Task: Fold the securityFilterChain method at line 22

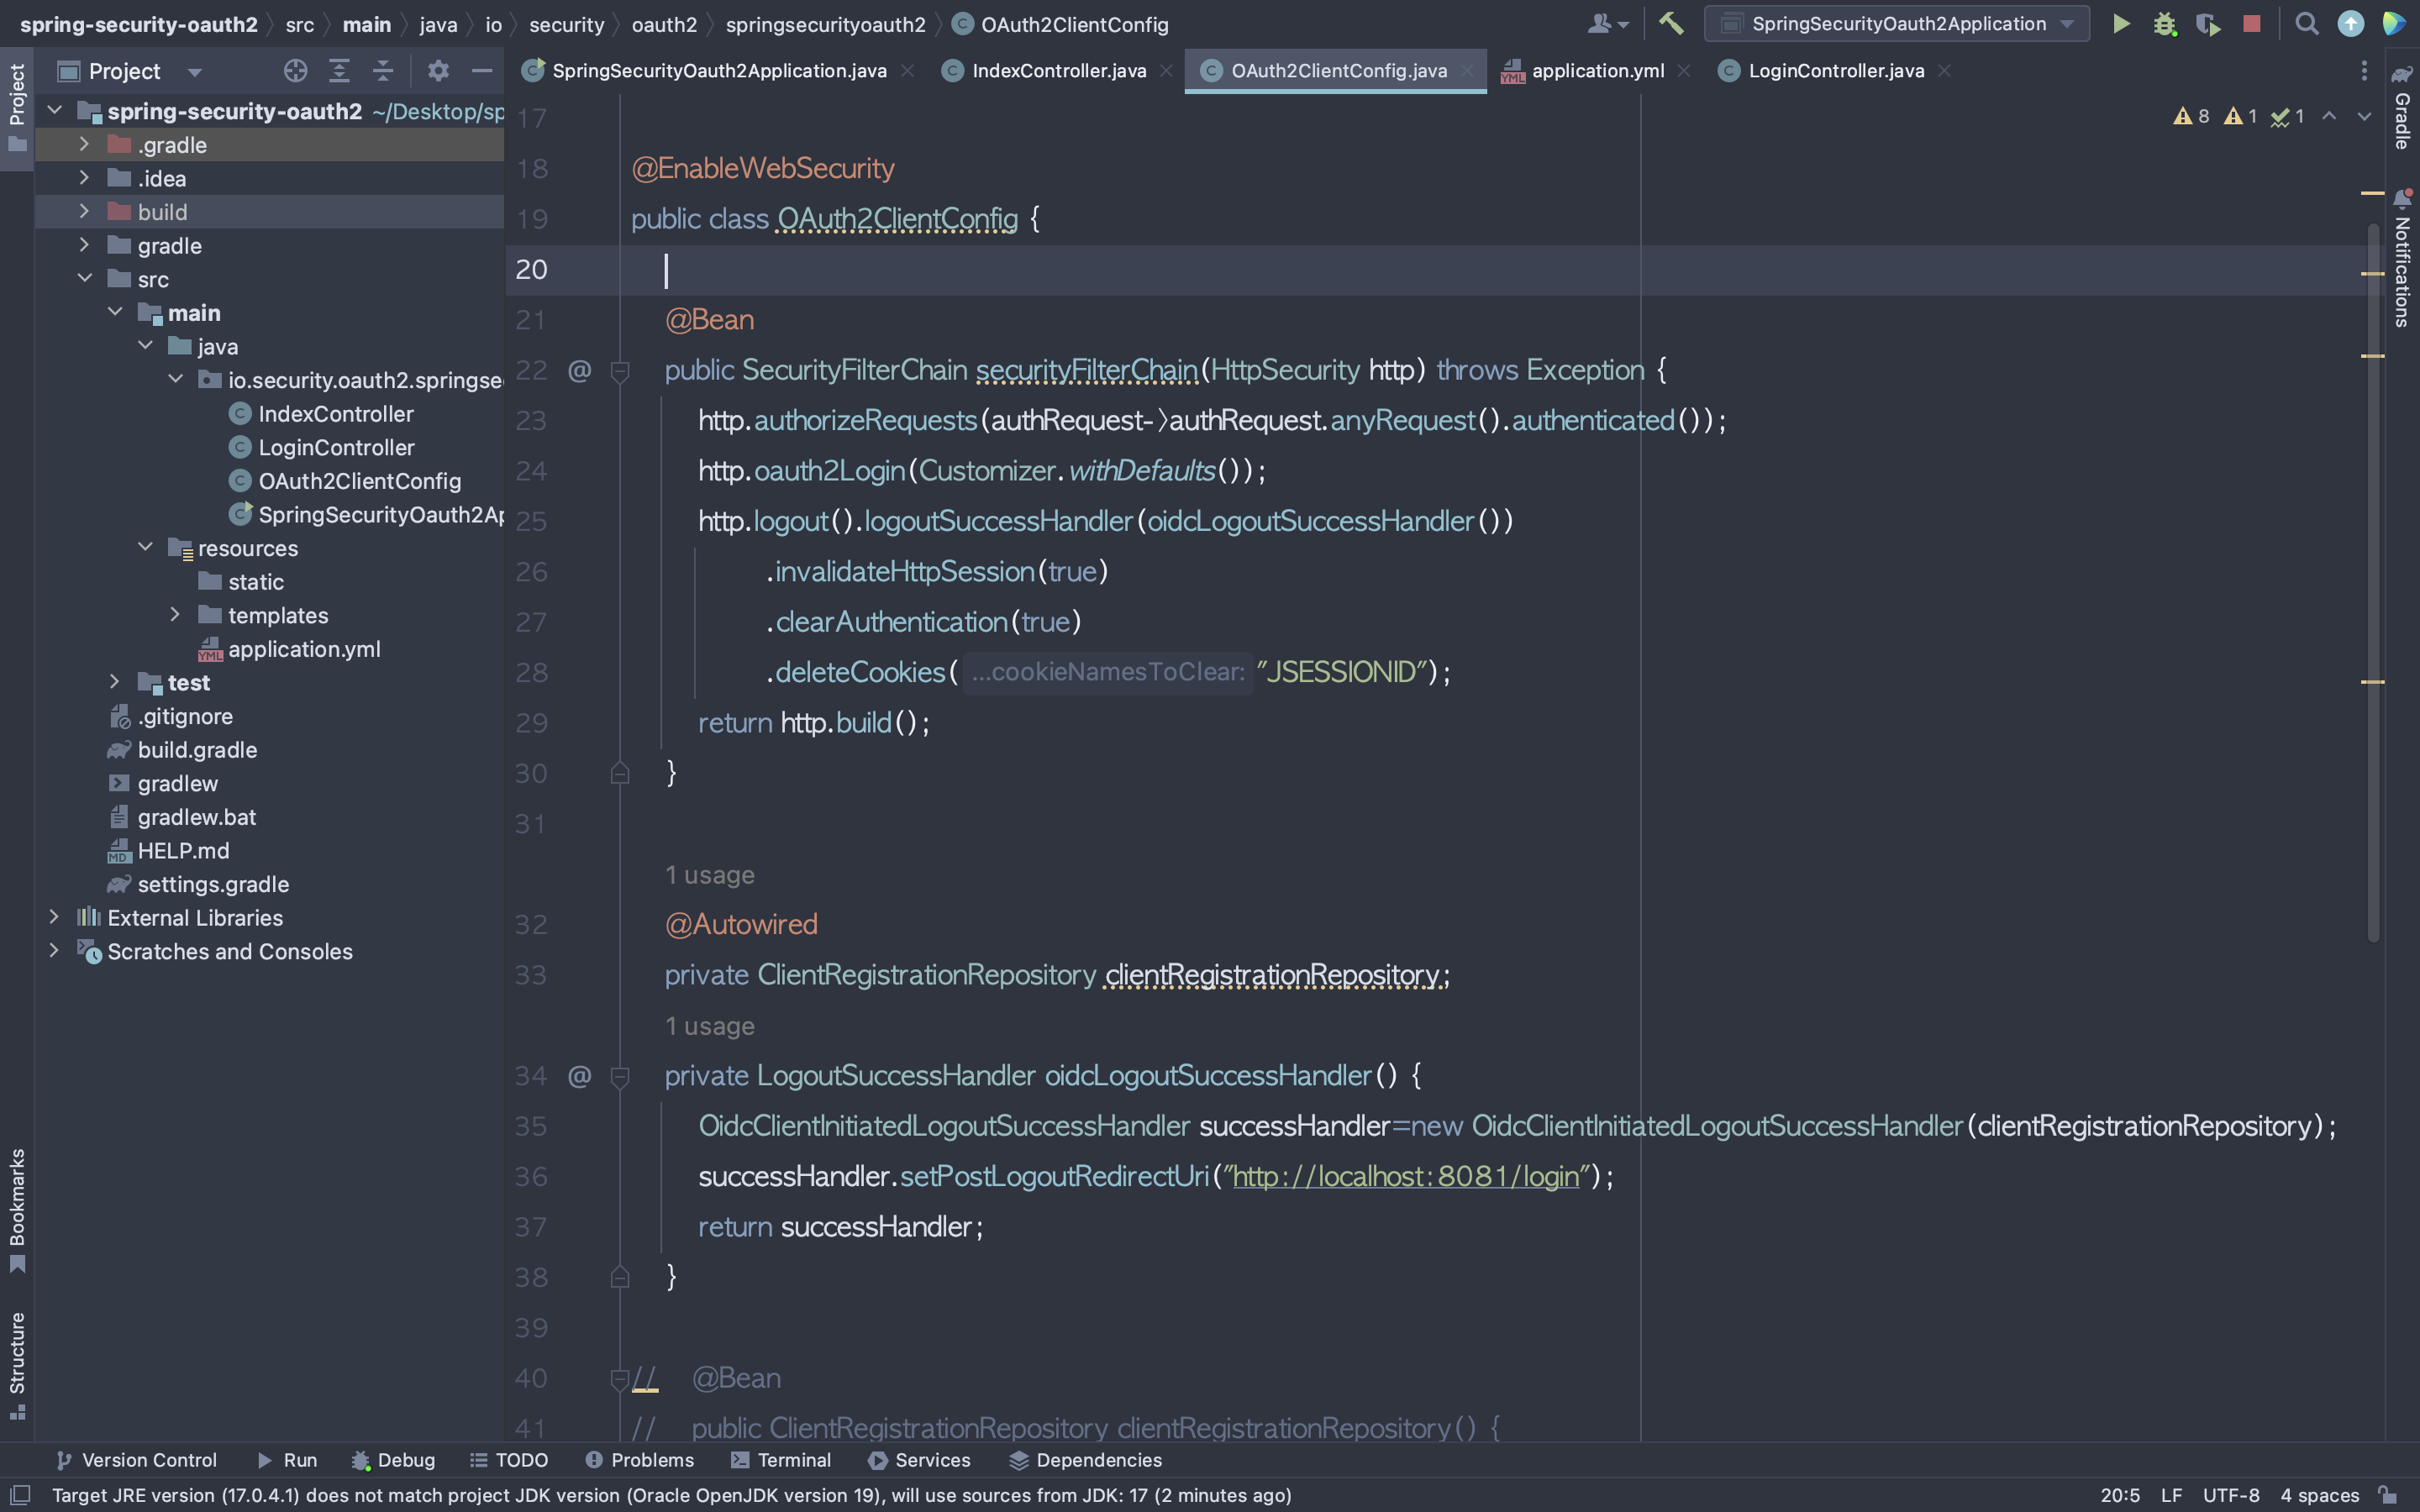Action: 620,371
